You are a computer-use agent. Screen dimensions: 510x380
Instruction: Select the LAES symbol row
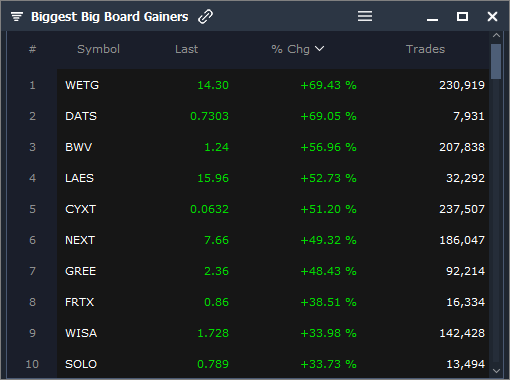[x=273, y=178]
